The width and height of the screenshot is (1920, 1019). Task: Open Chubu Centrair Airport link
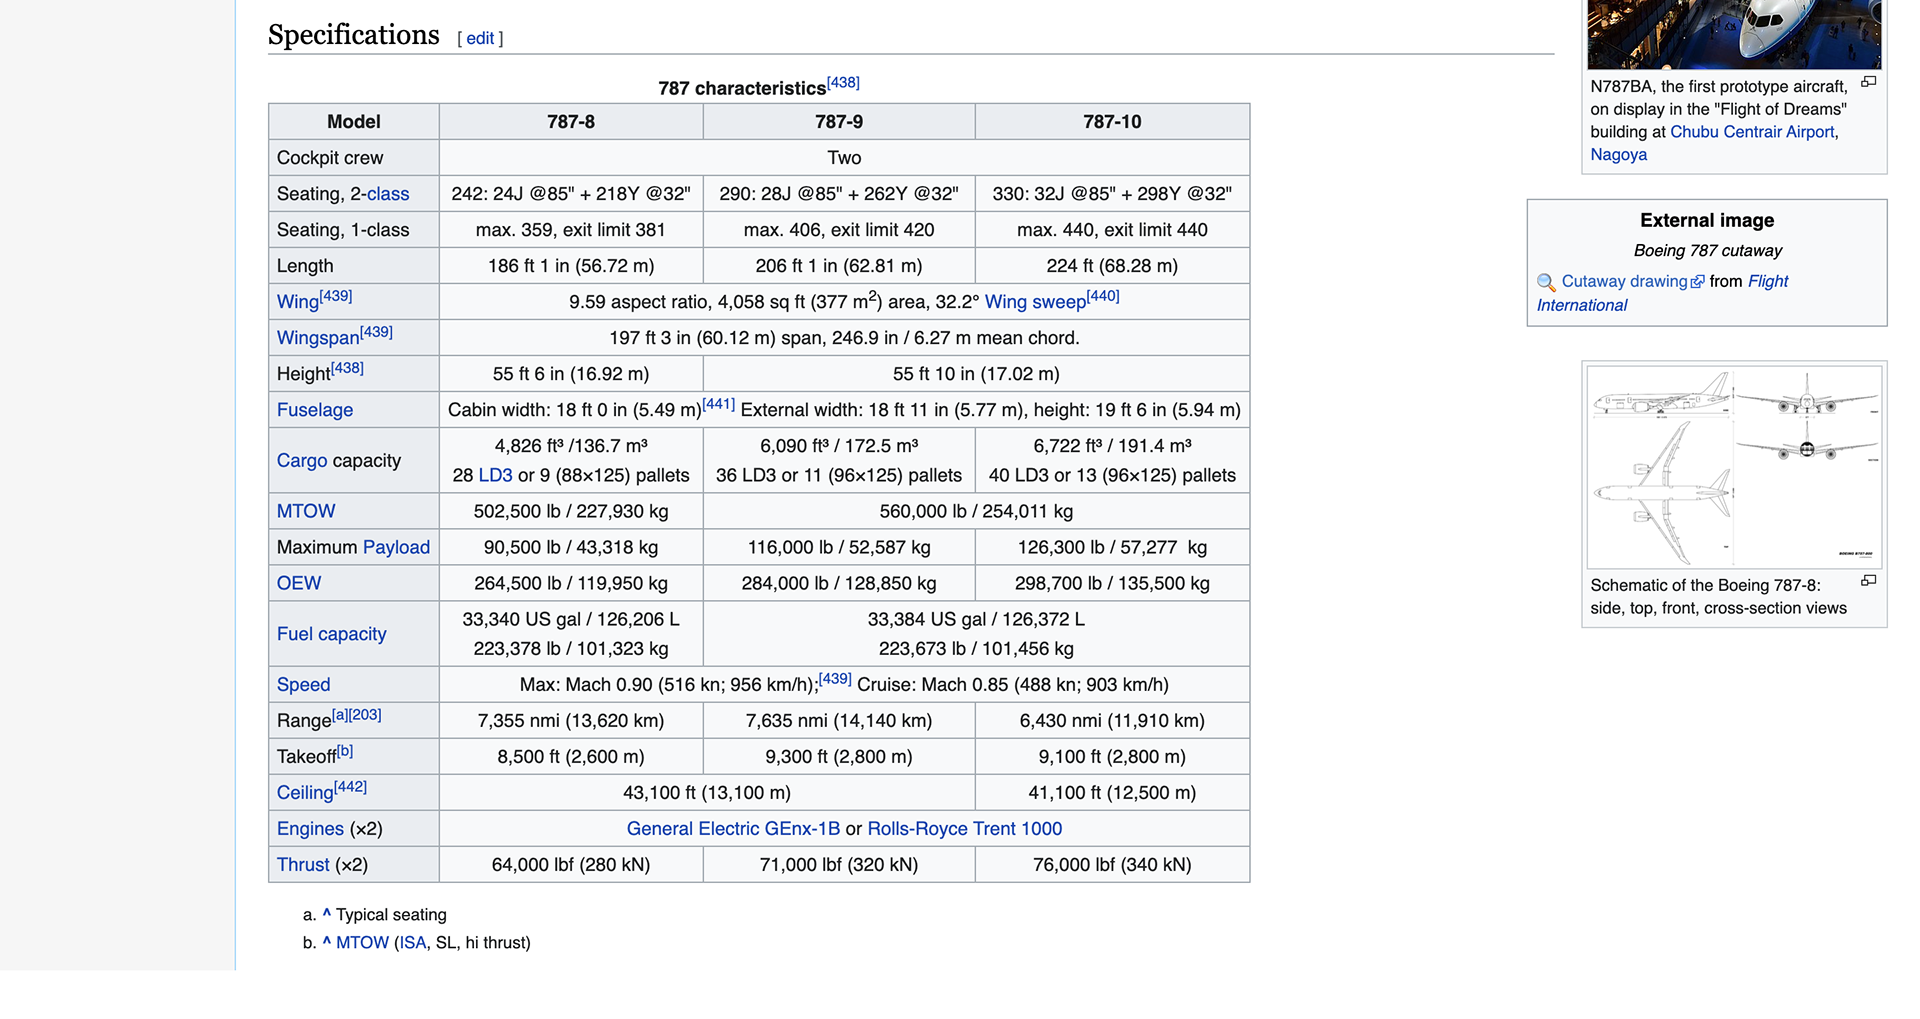pyautogui.click(x=1752, y=132)
